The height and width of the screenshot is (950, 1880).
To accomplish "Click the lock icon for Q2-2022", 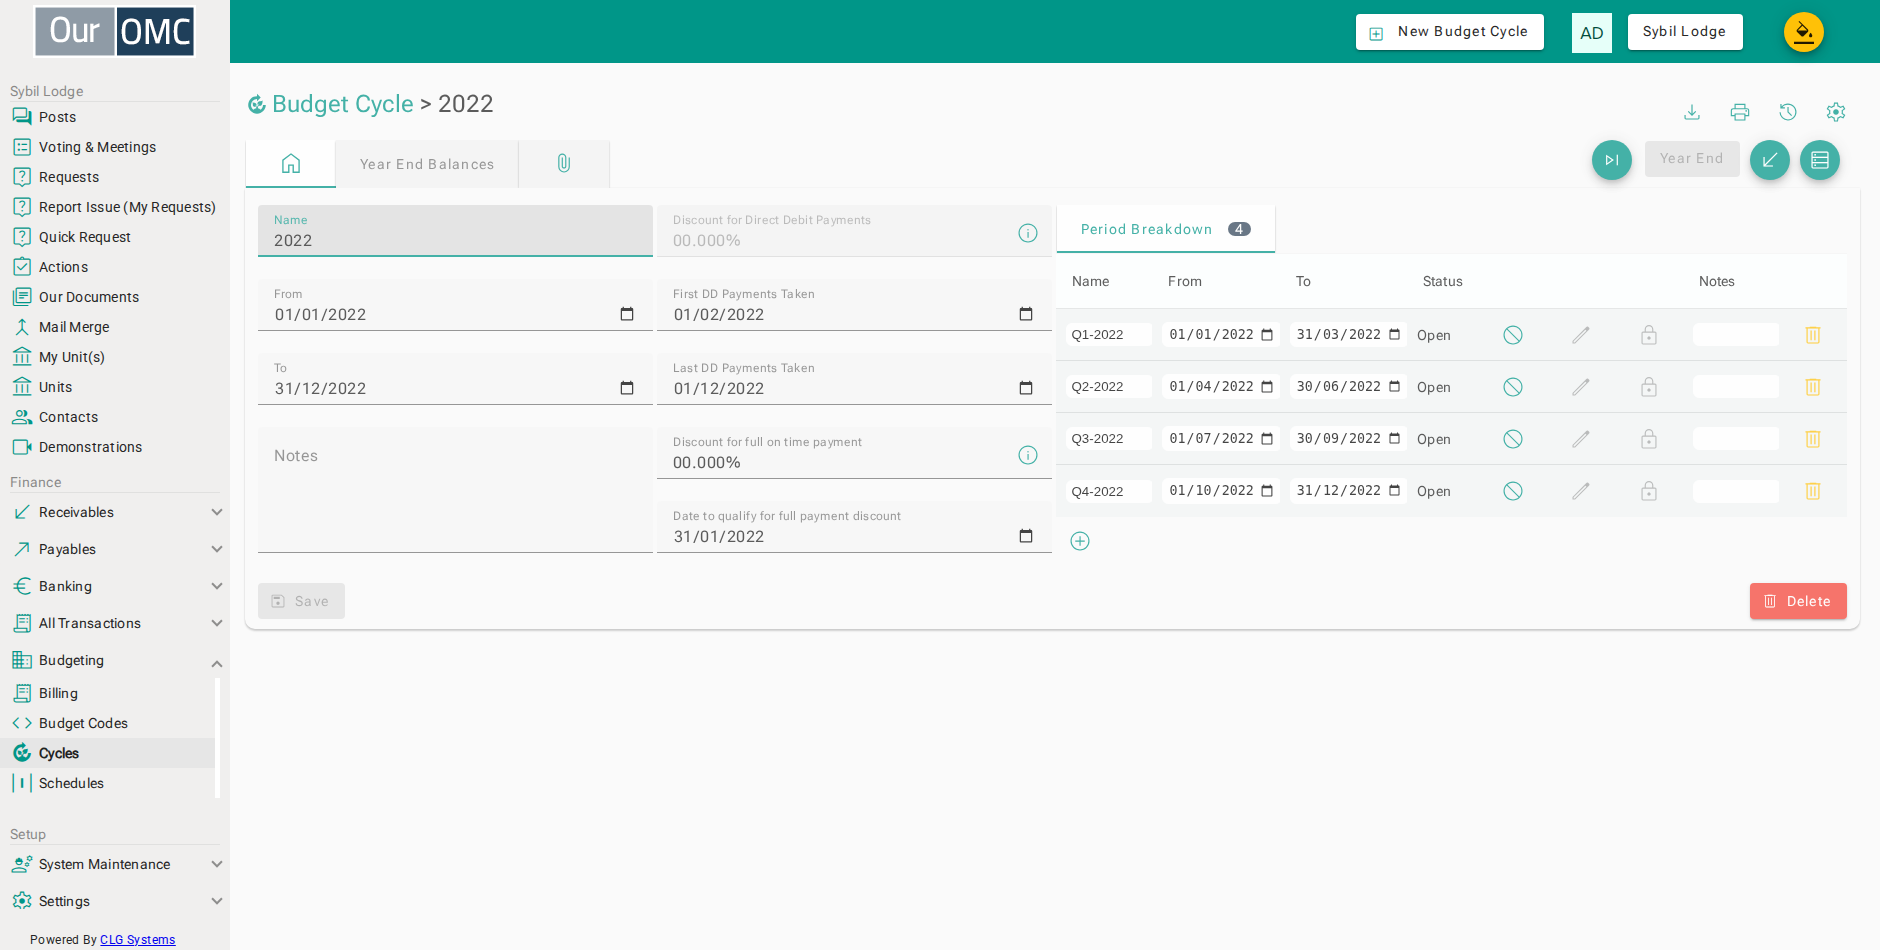I will tap(1649, 387).
